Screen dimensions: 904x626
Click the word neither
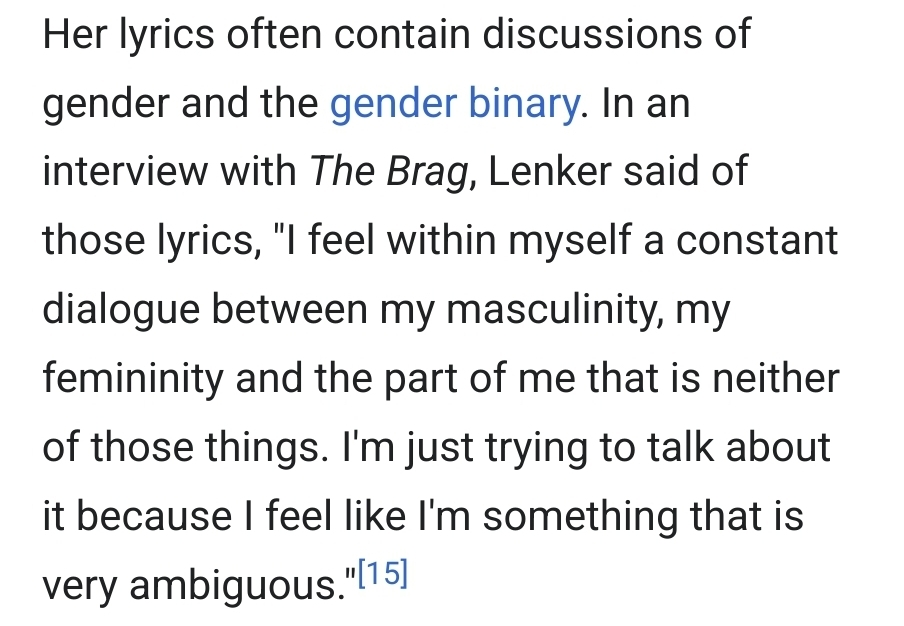pos(776,378)
